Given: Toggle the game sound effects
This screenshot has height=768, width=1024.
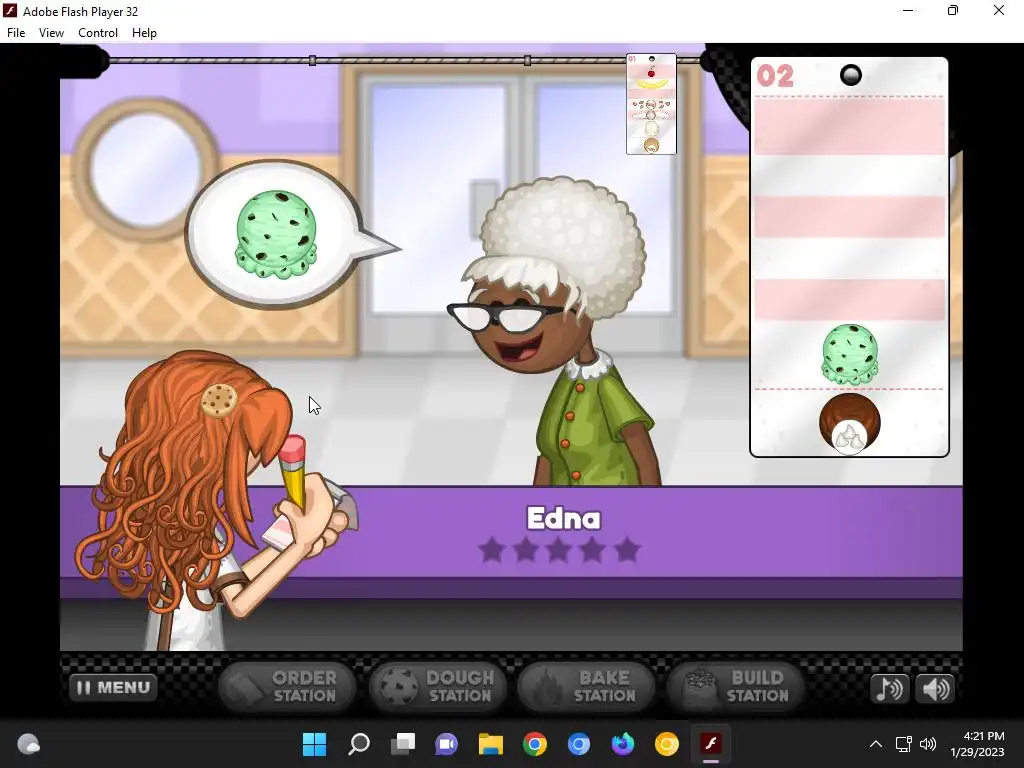Looking at the screenshot, I should pyautogui.click(x=935, y=689).
